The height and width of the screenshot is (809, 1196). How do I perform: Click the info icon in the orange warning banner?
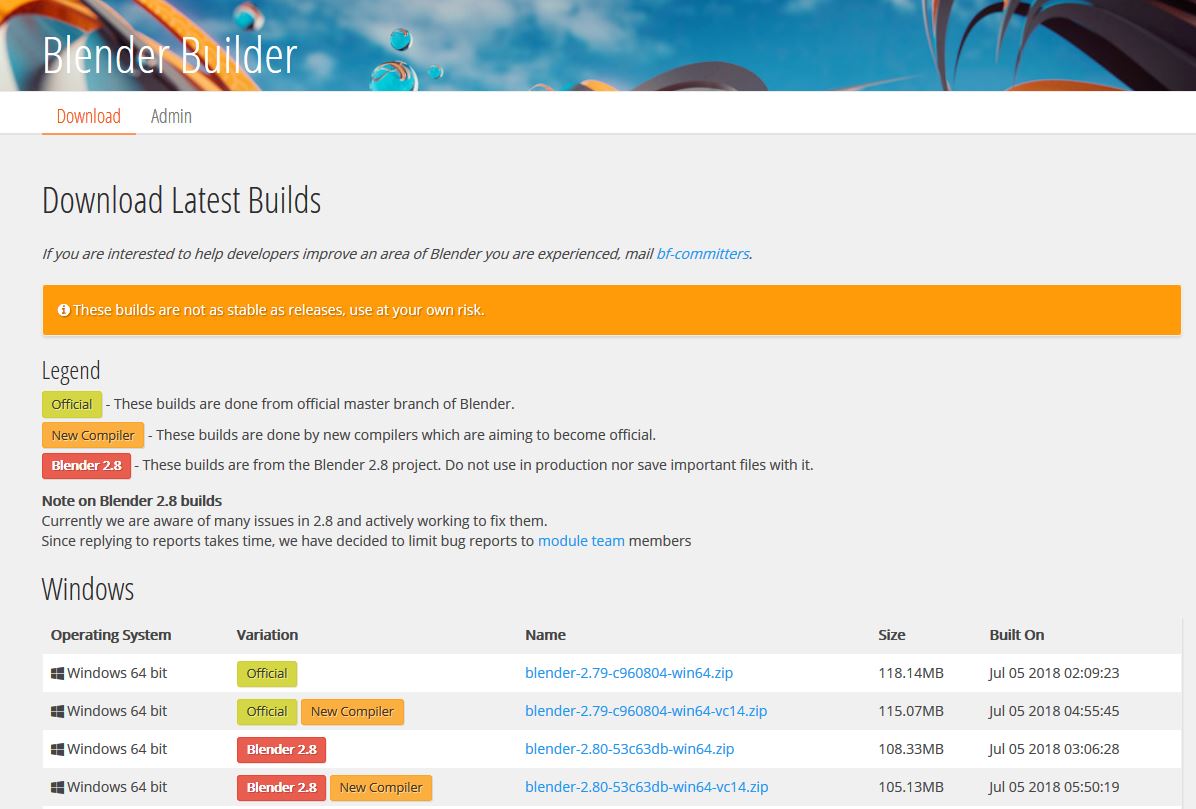[x=64, y=310]
